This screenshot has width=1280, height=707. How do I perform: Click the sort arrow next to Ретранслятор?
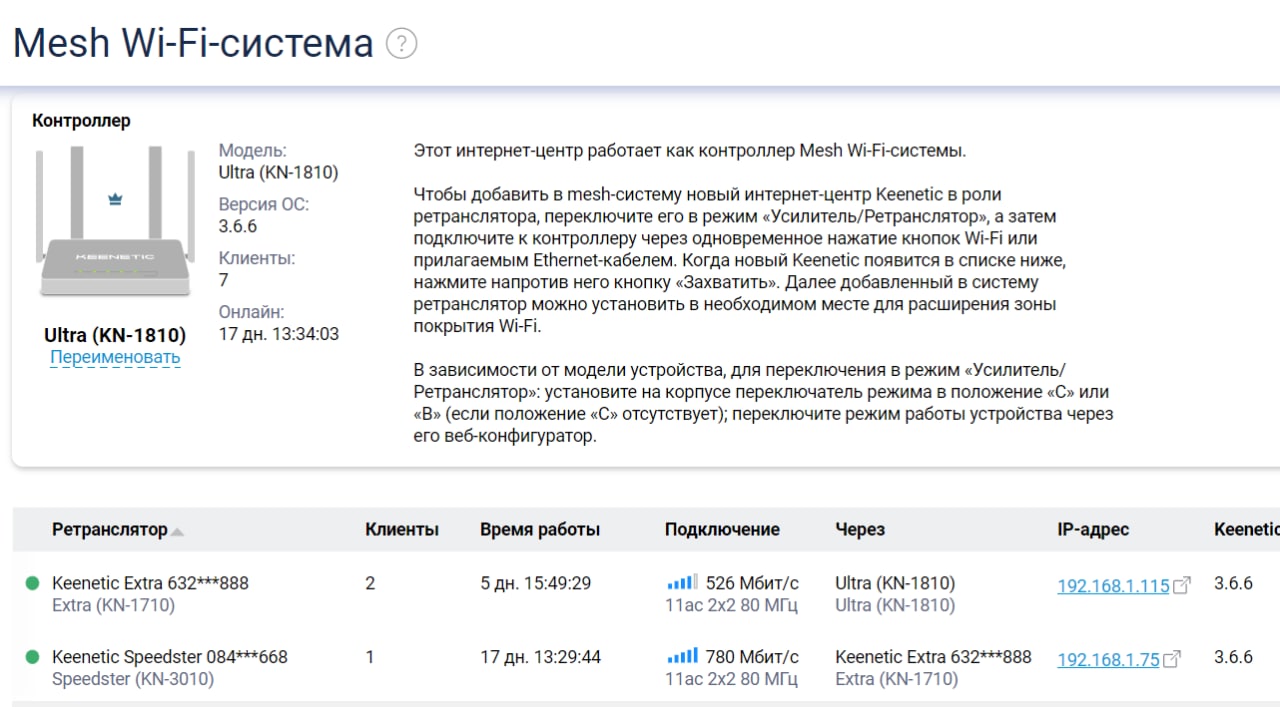(x=177, y=532)
